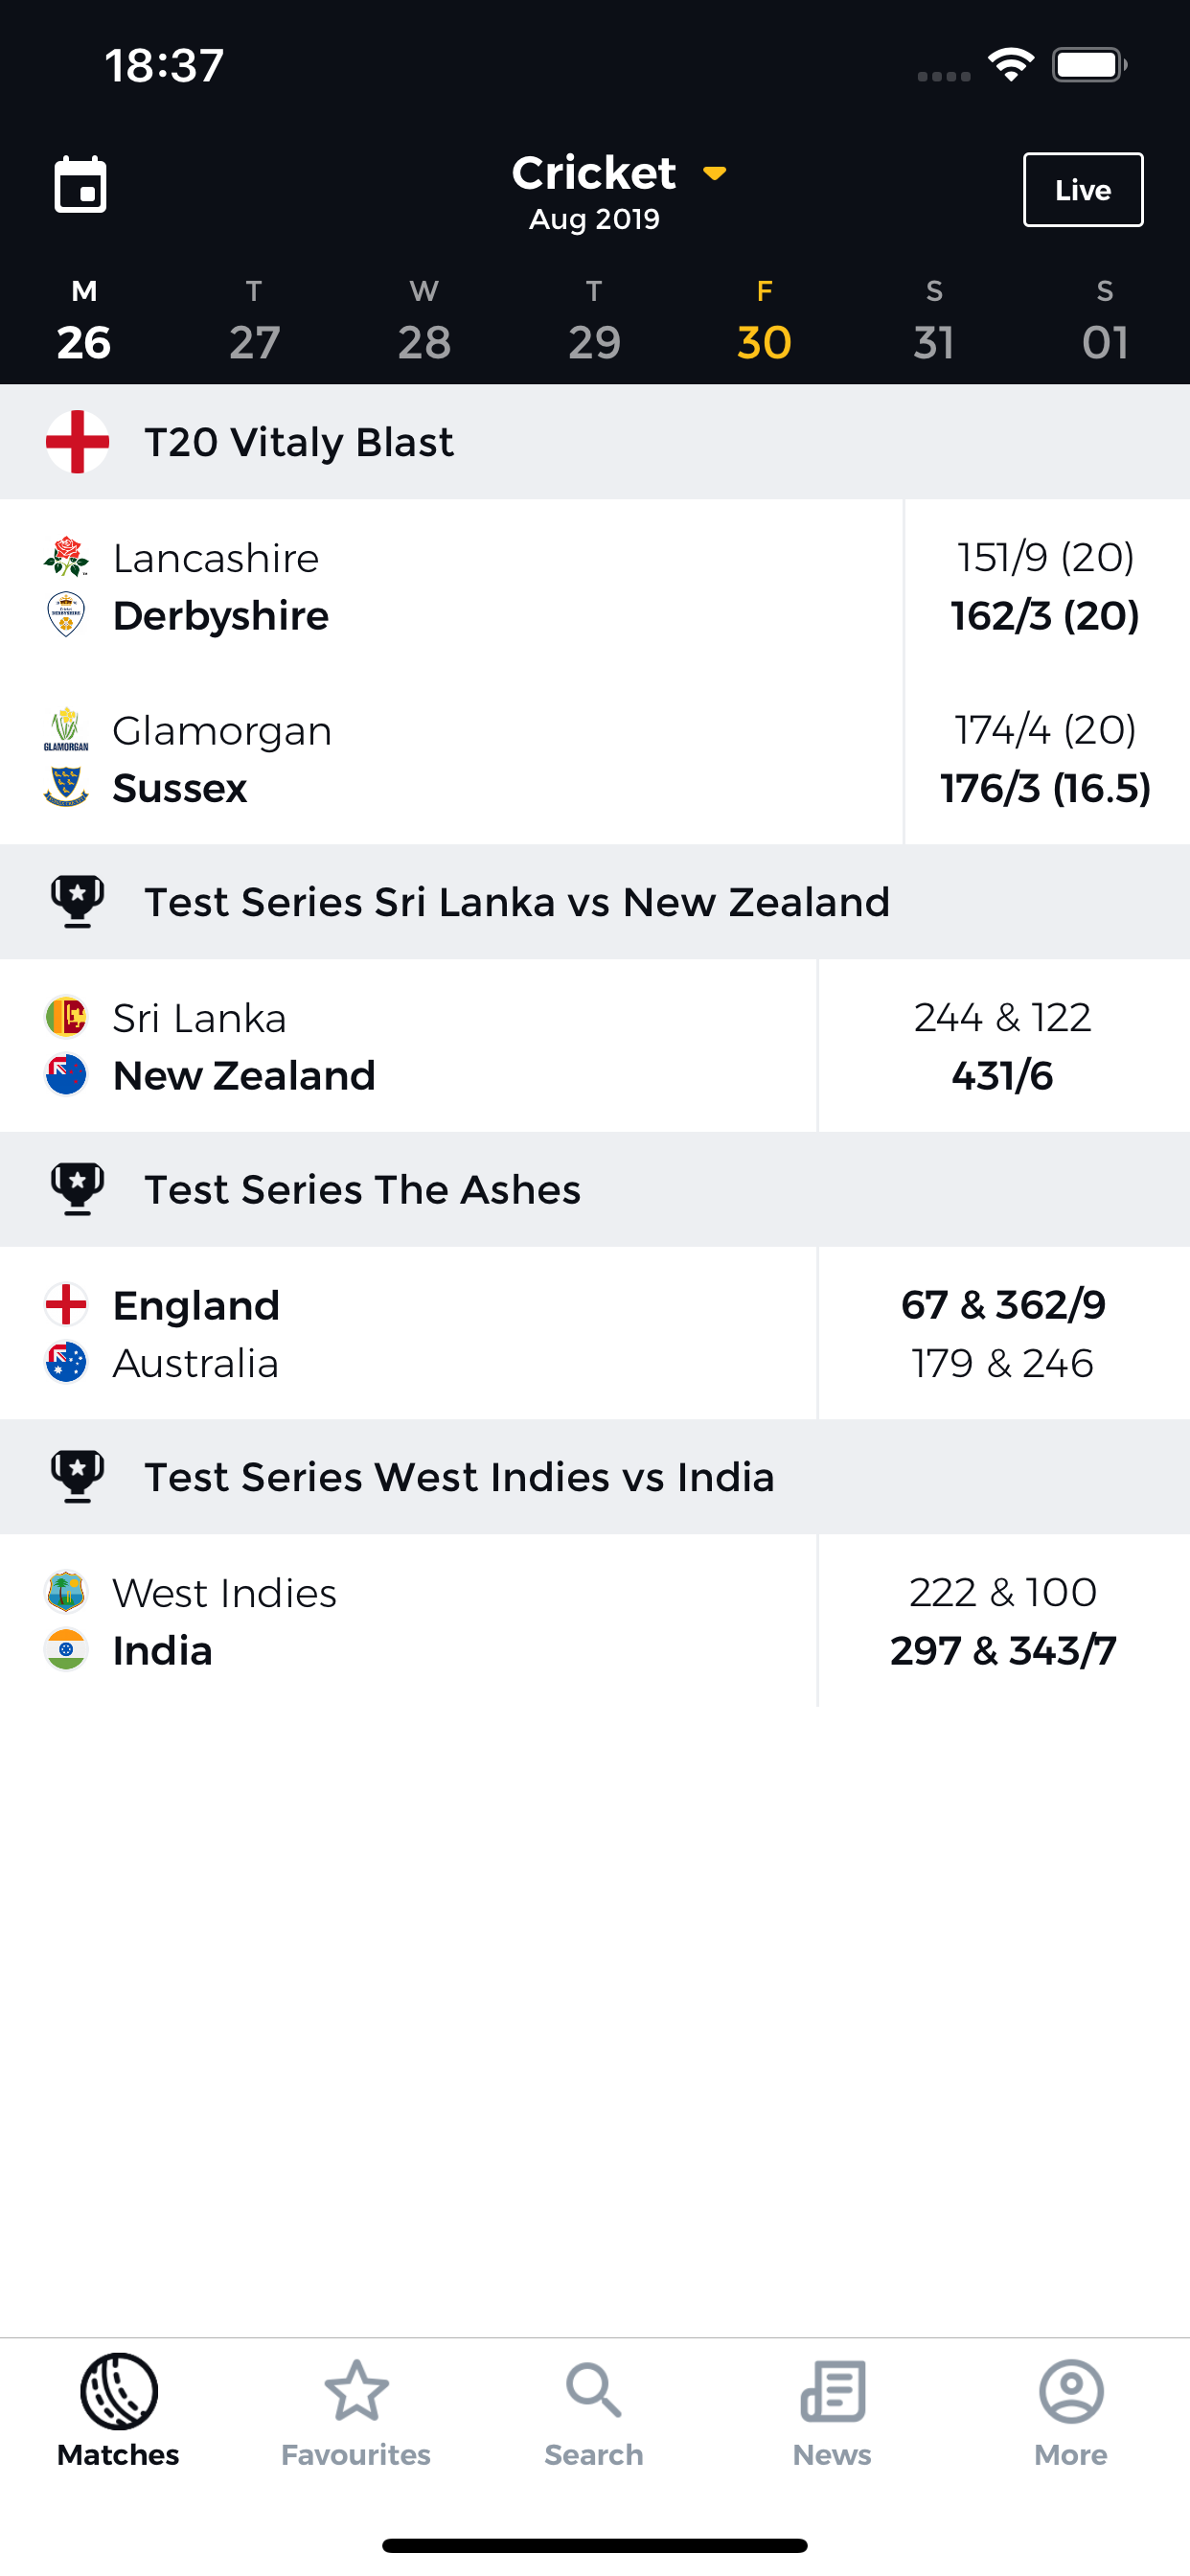1190x2576 pixels.
Task: Go to the Matches tab
Action: point(118,2411)
